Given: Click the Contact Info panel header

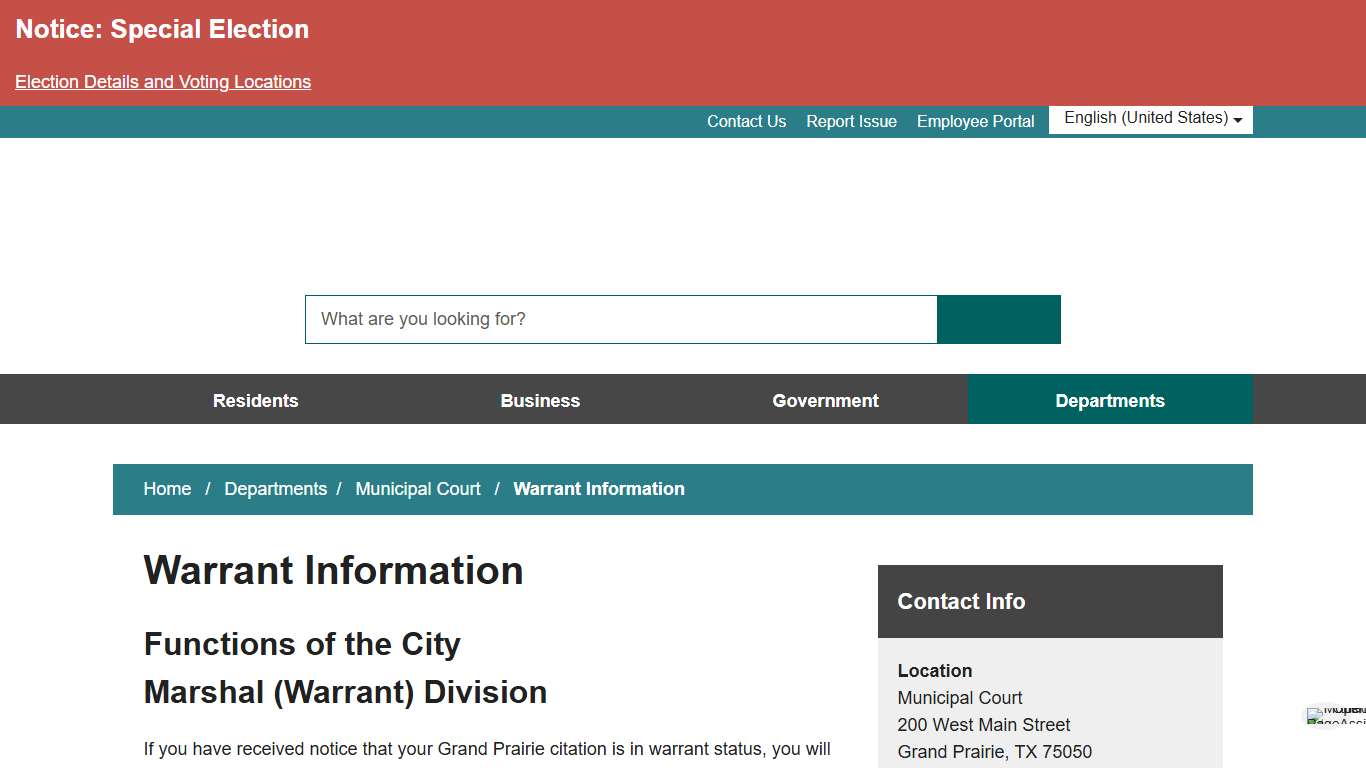Looking at the screenshot, I should 961,601.
